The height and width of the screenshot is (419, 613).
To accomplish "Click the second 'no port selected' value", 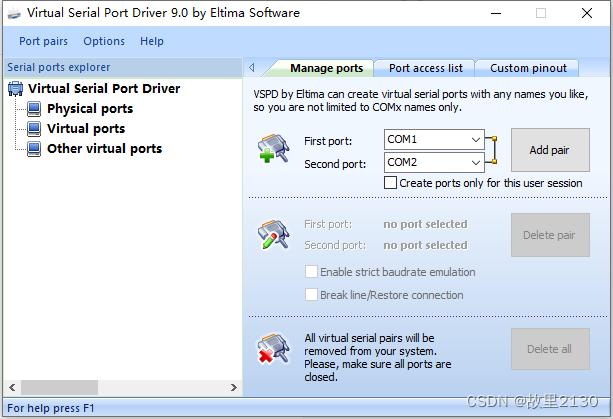I will [425, 245].
